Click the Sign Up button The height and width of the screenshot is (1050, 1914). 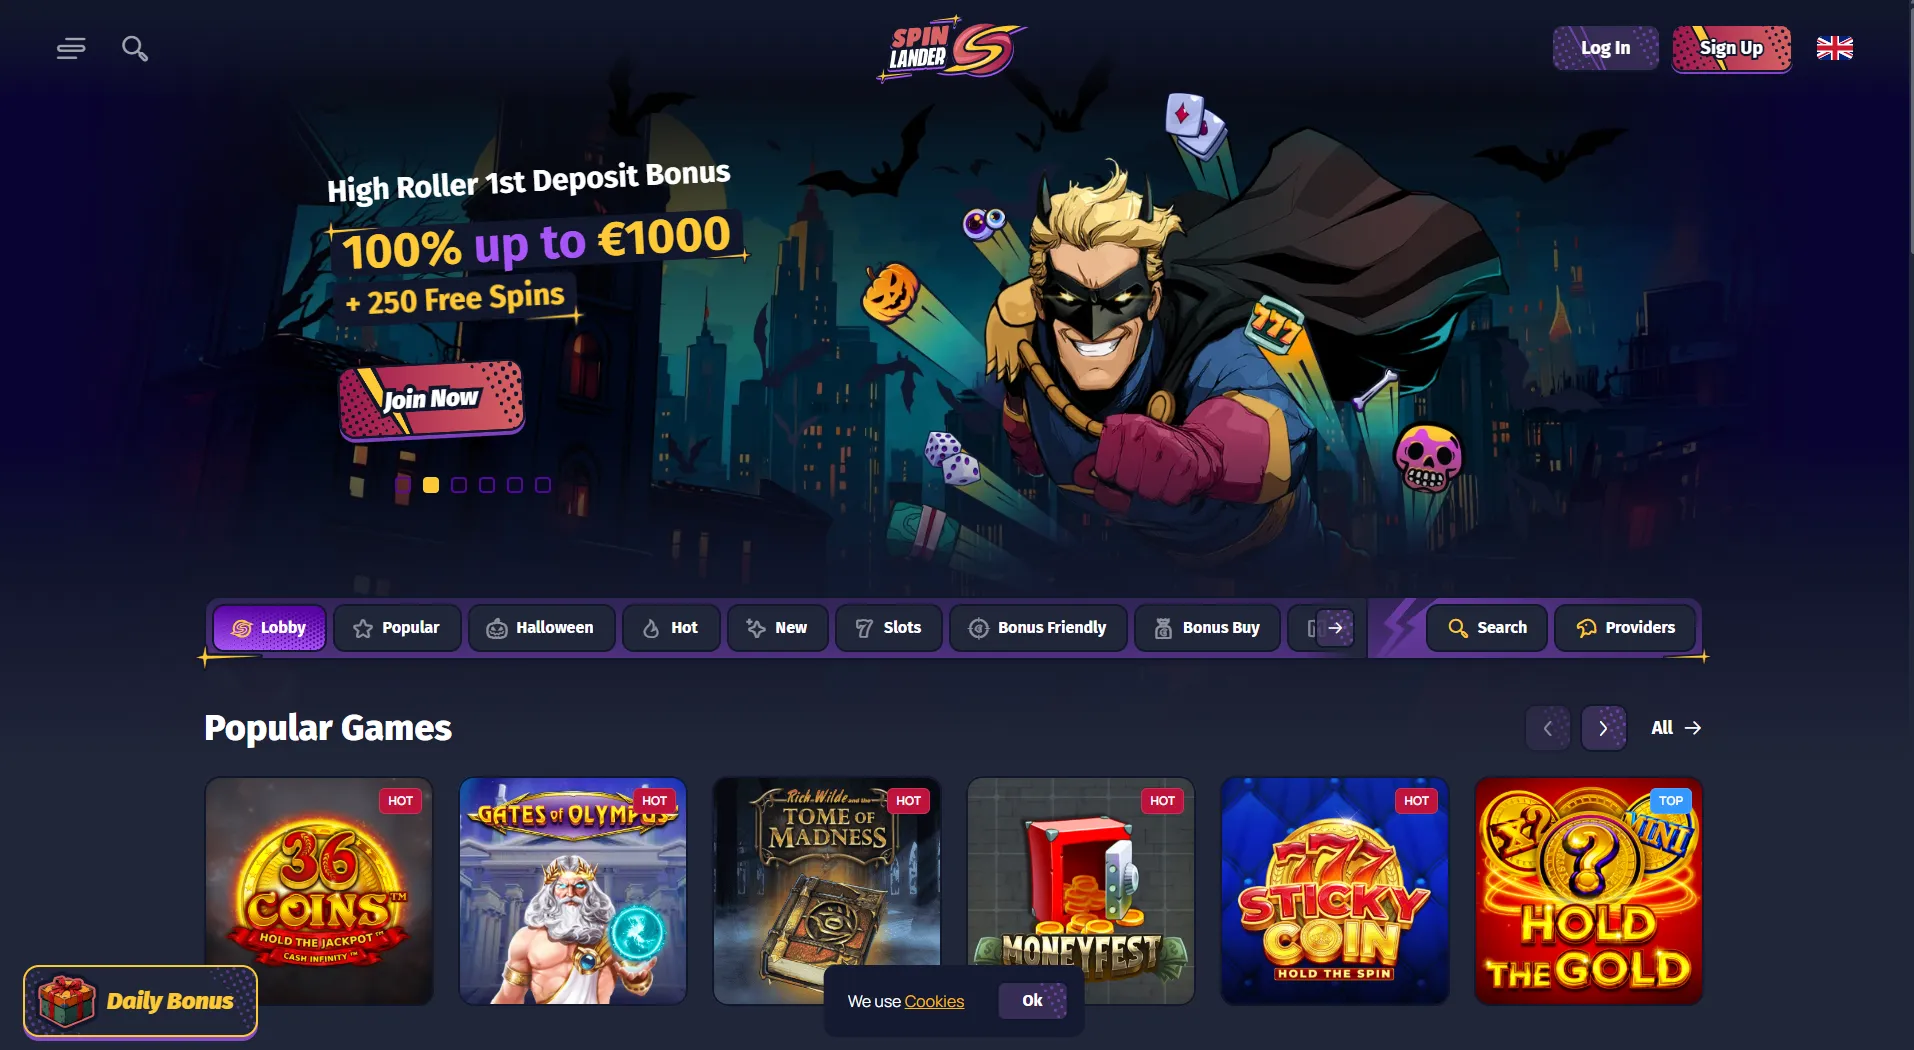pos(1731,48)
